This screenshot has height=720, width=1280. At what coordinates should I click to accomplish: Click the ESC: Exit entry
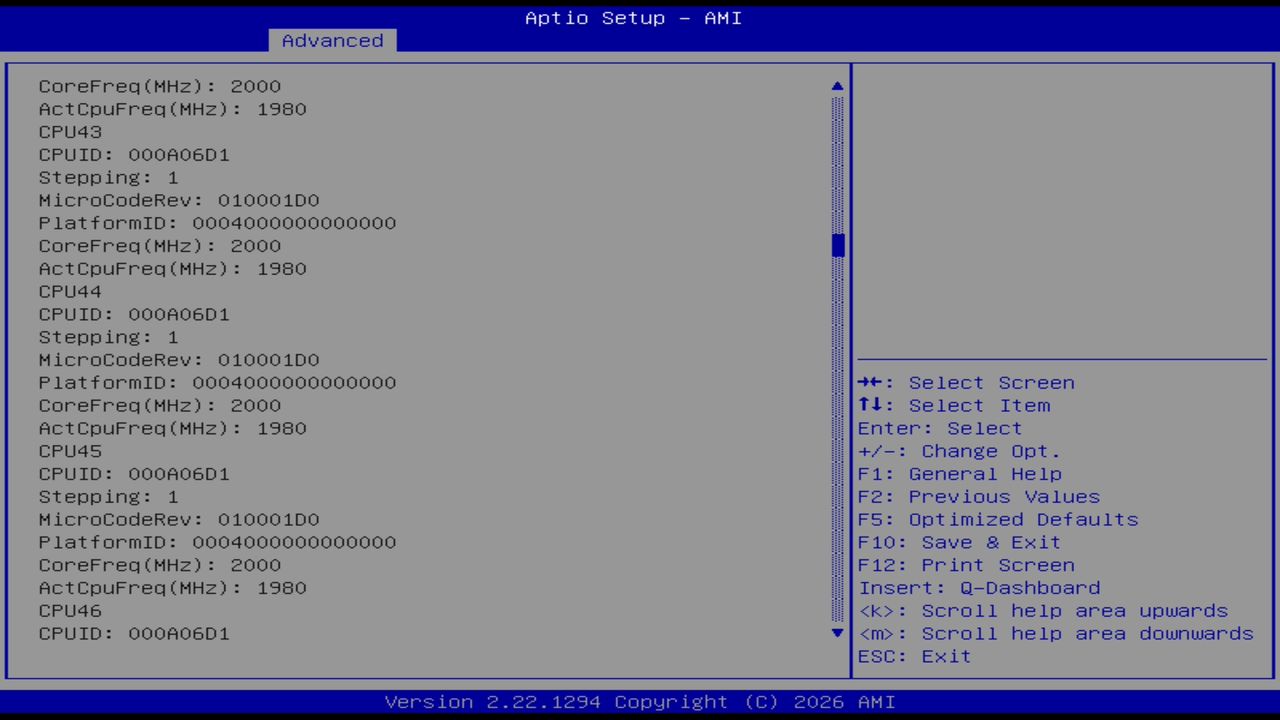[913, 656]
